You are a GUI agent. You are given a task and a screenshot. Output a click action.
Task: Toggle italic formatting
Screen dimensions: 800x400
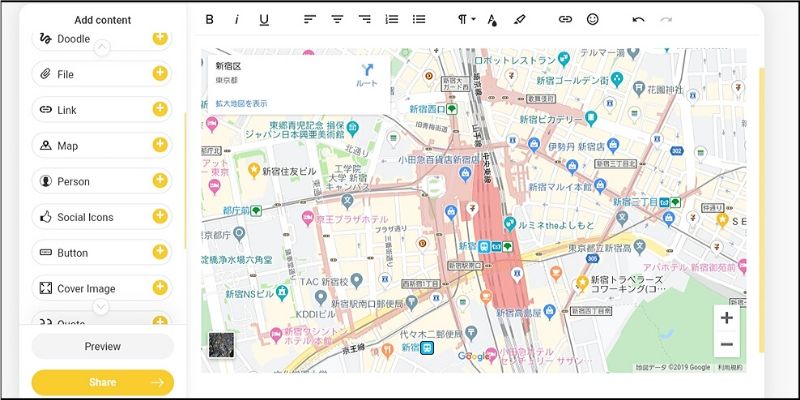[236, 19]
